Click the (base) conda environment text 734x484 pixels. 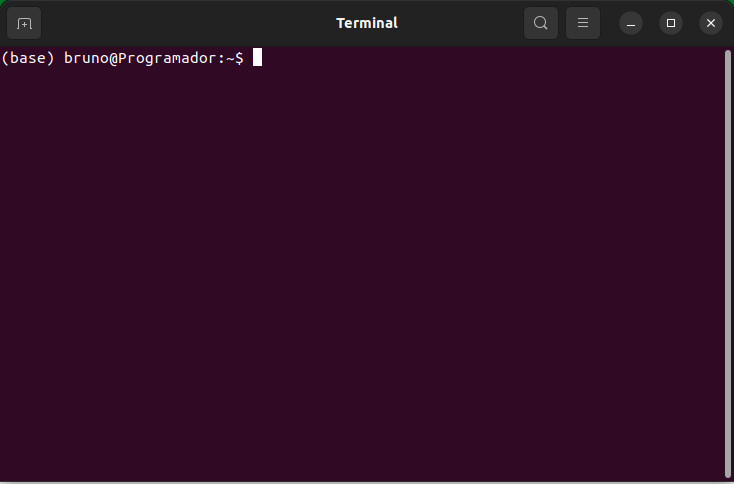[28, 58]
